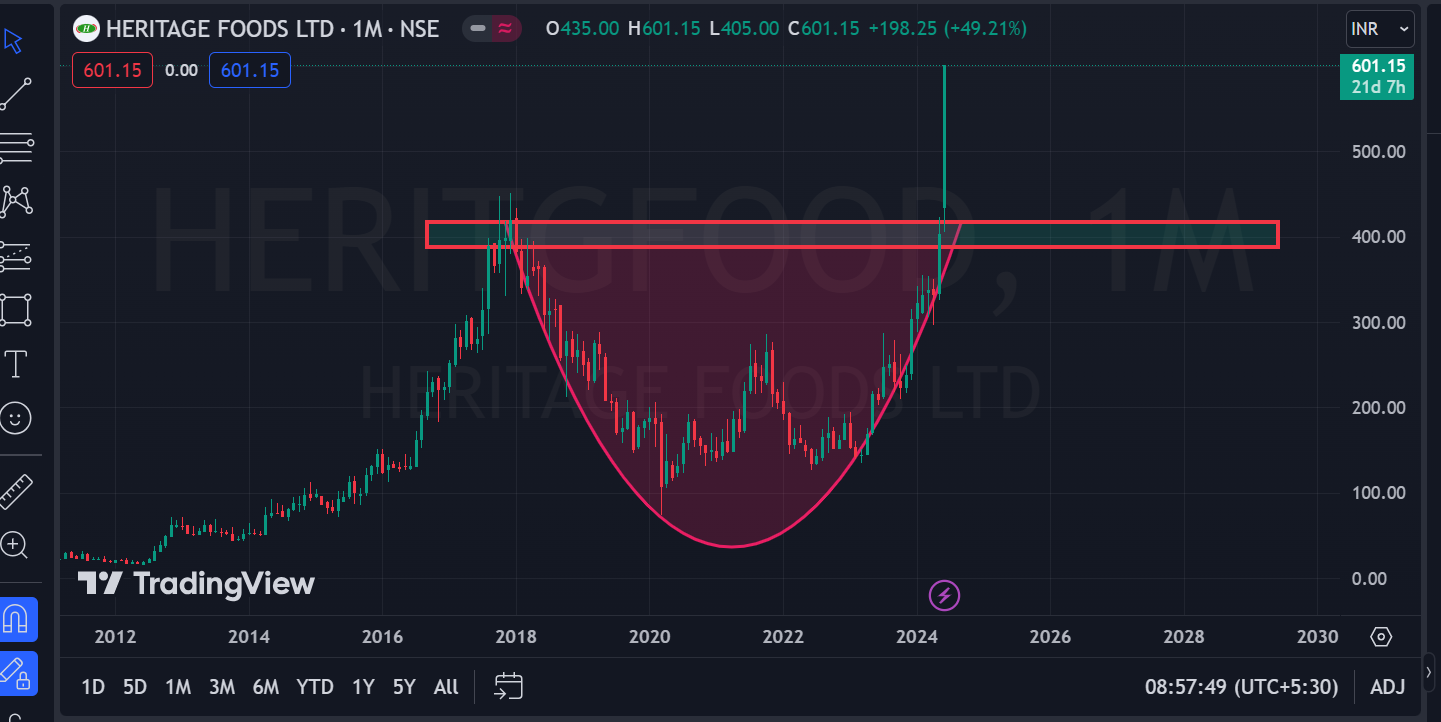This screenshot has width=1441, height=722.
Task: Click the 500.00 price axis label
Action: (1377, 151)
